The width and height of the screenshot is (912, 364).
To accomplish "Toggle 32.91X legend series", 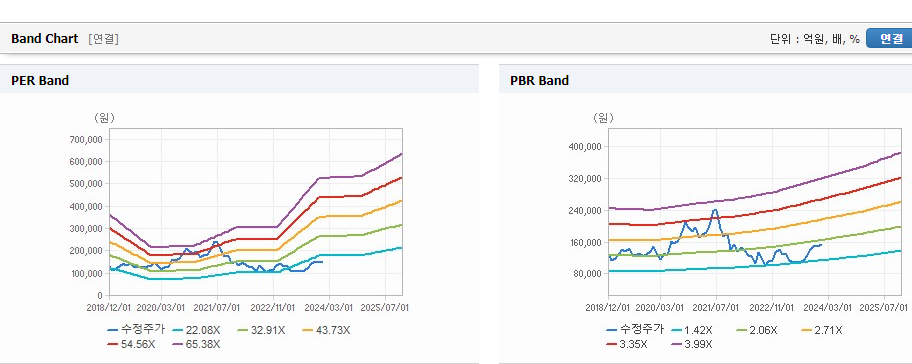I will [261, 330].
